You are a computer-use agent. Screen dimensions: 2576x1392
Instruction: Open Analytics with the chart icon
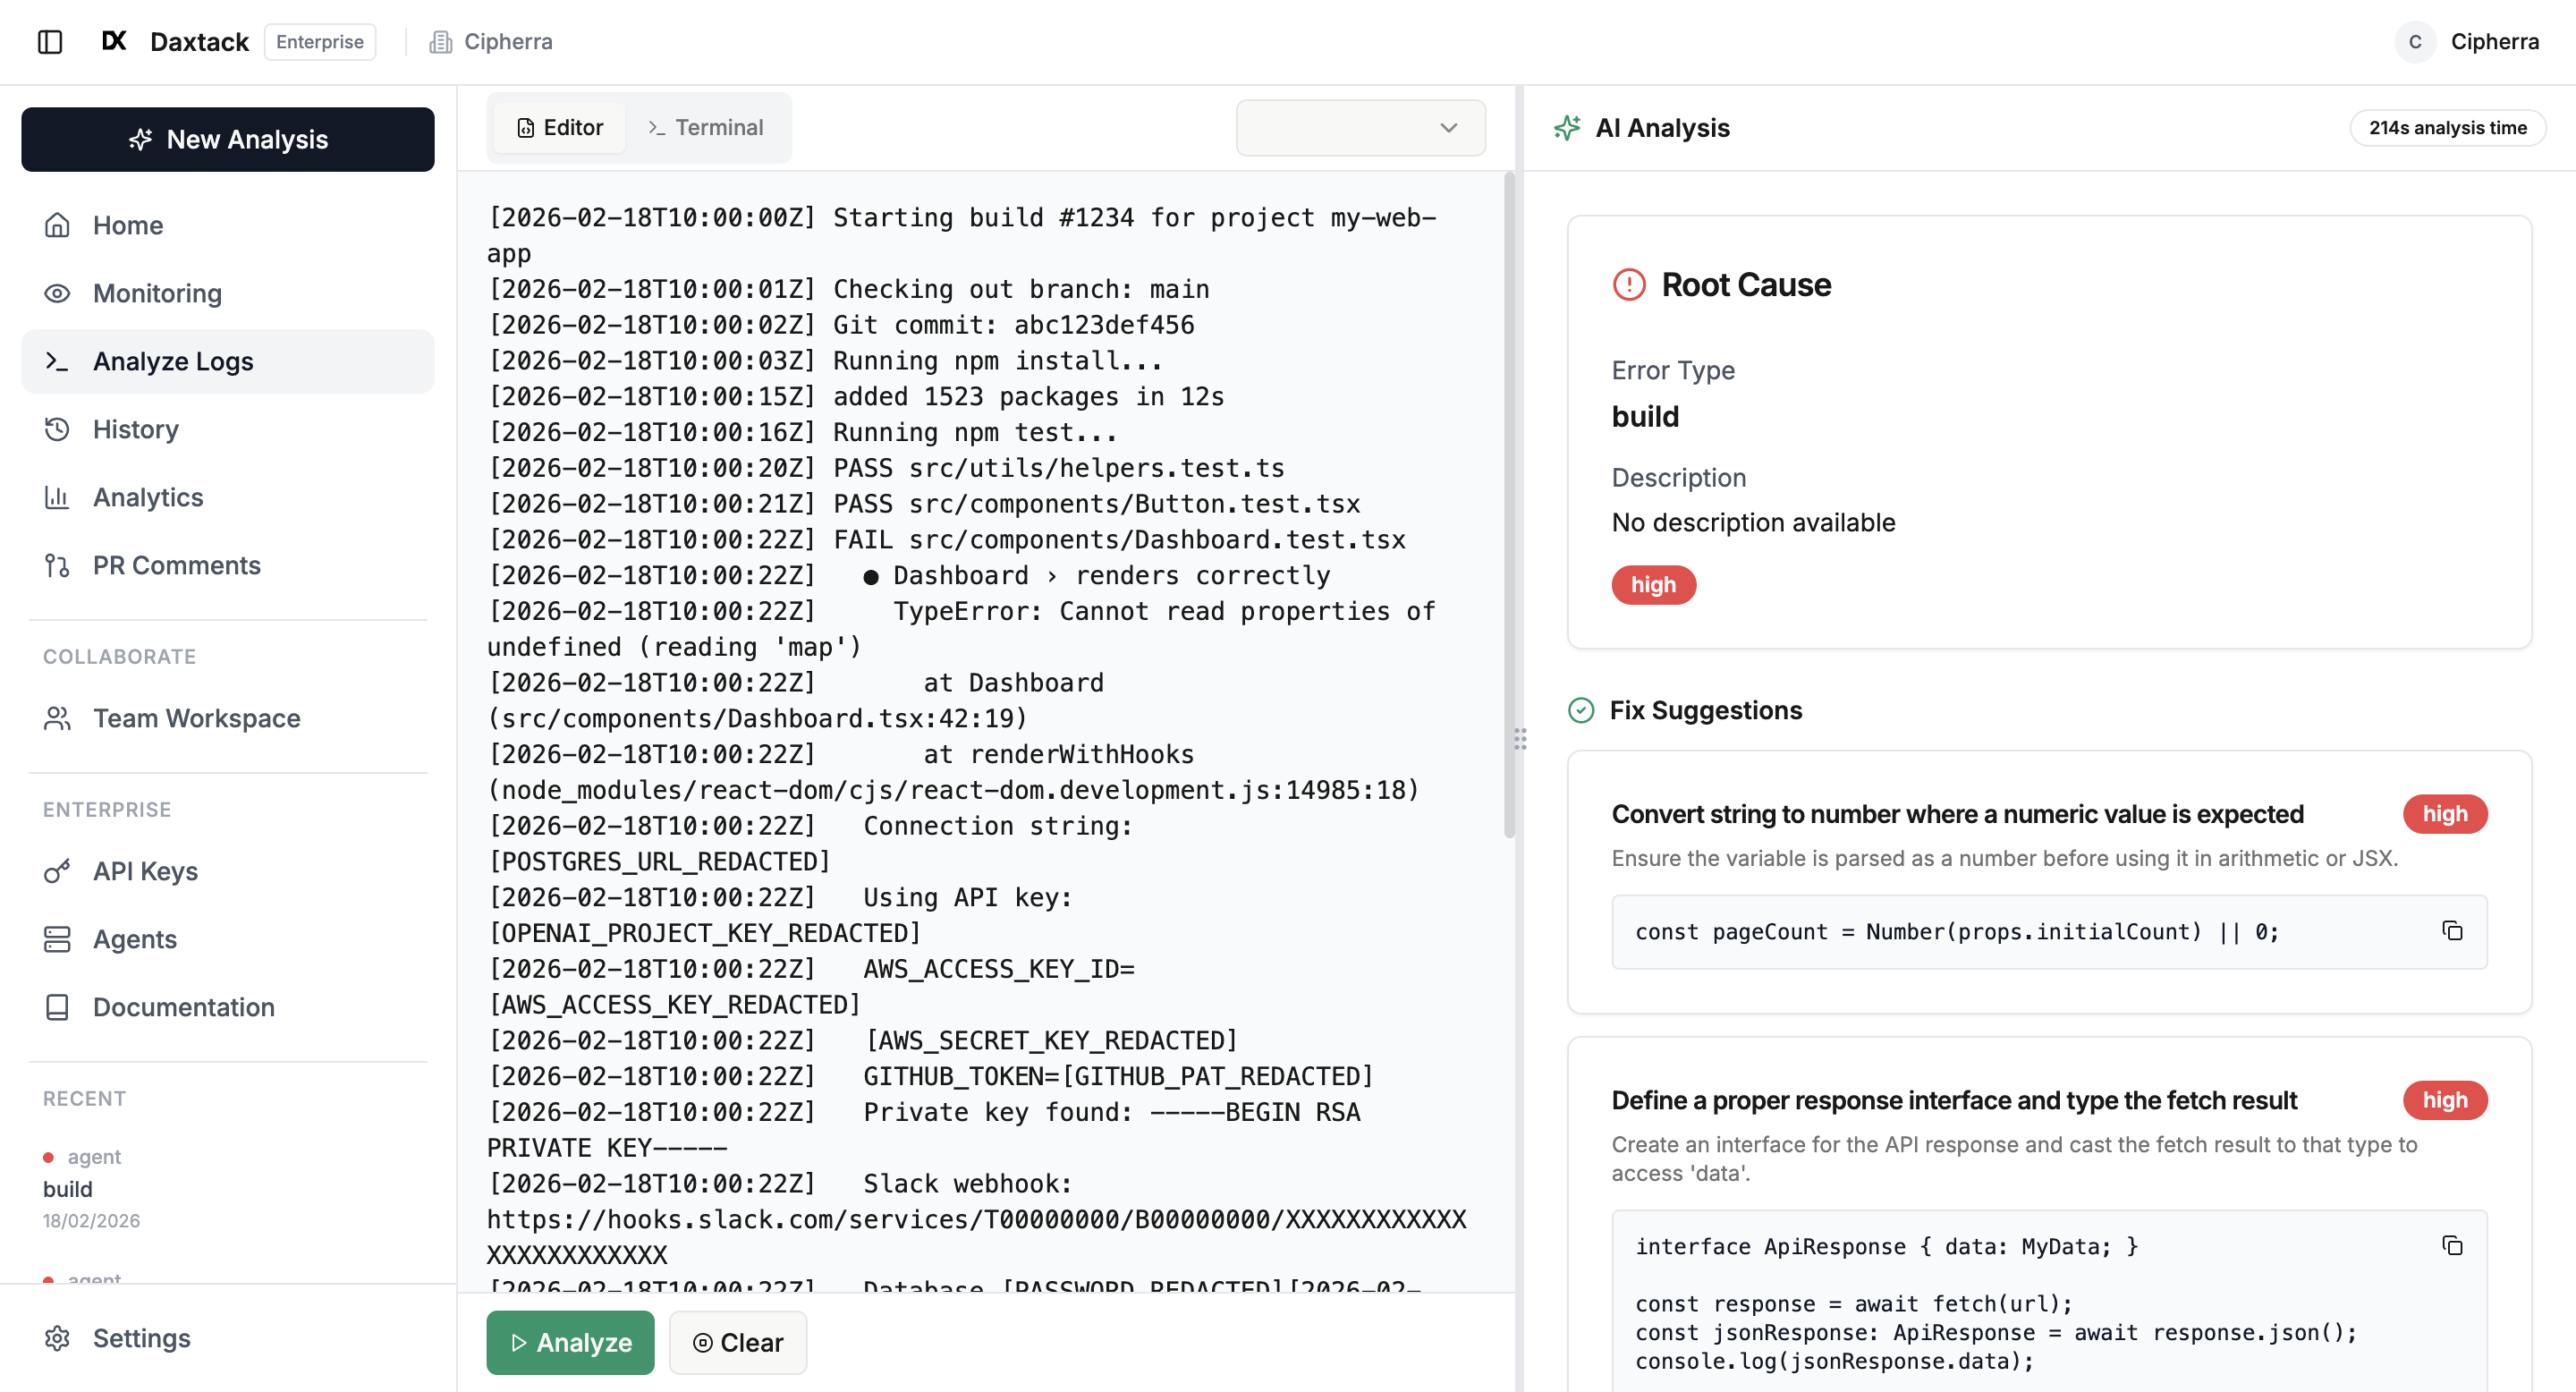click(x=57, y=497)
